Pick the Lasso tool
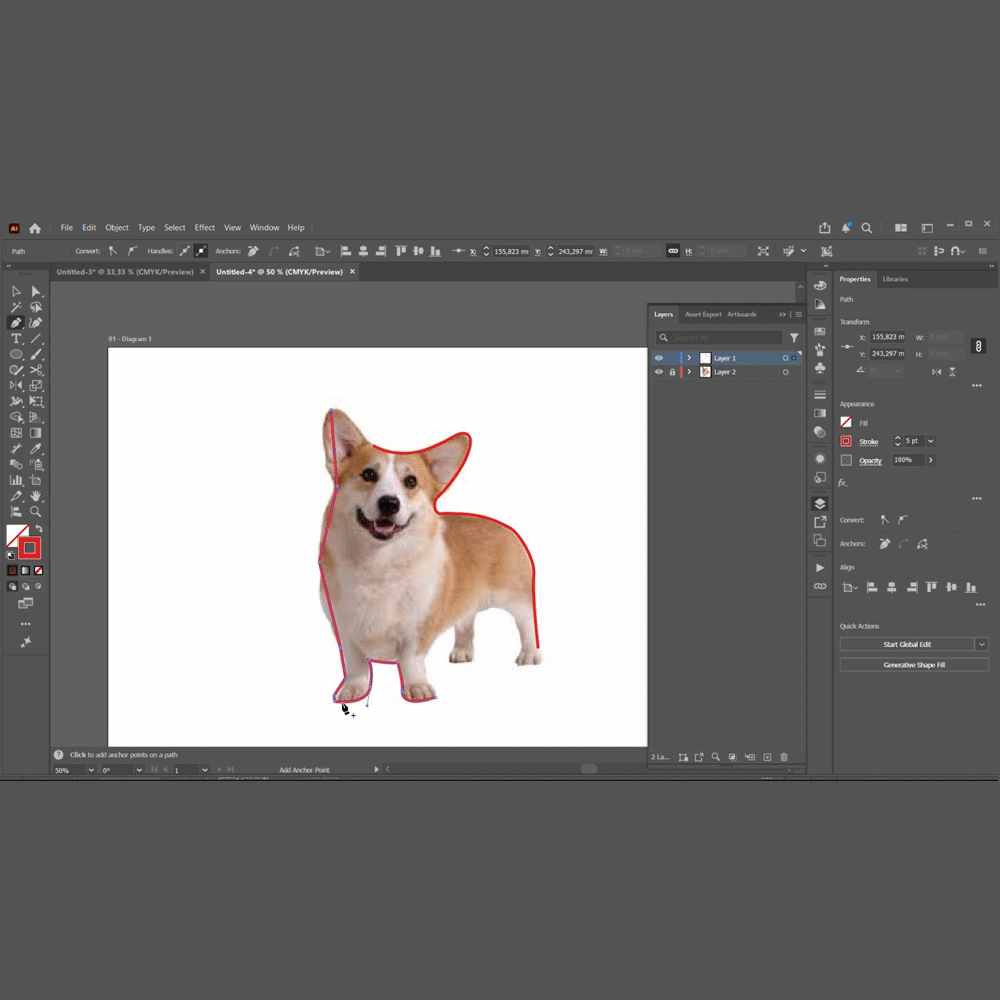This screenshot has width=1000, height=1000. point(36,307)
